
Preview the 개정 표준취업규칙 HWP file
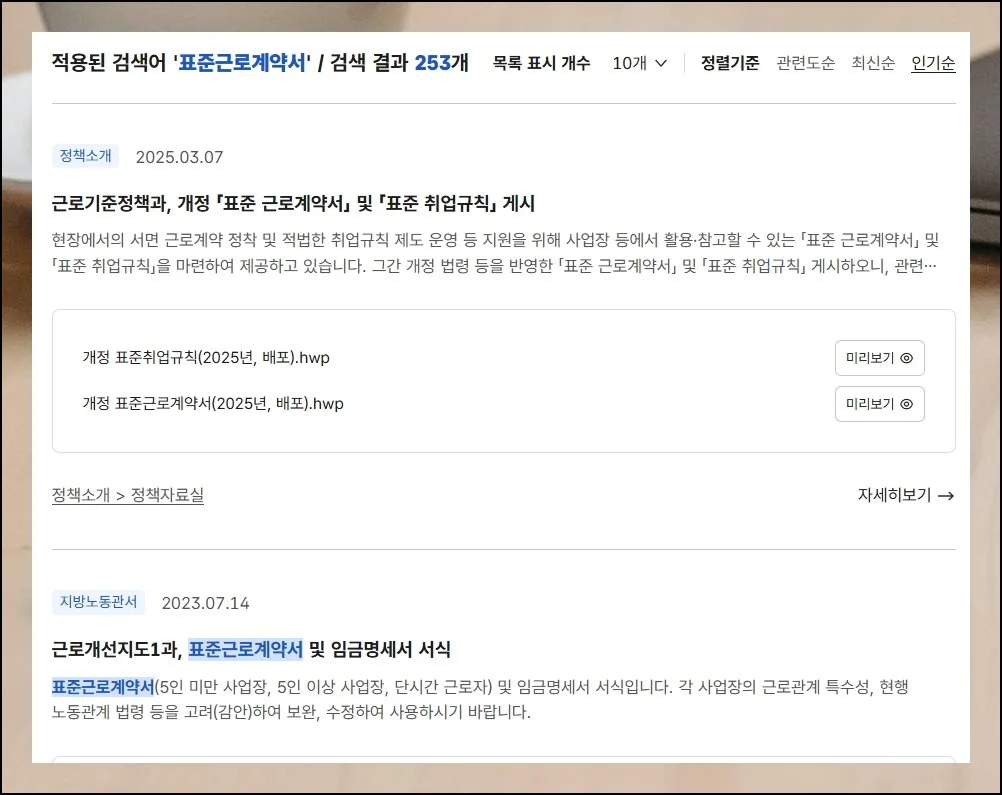[879, 358]
